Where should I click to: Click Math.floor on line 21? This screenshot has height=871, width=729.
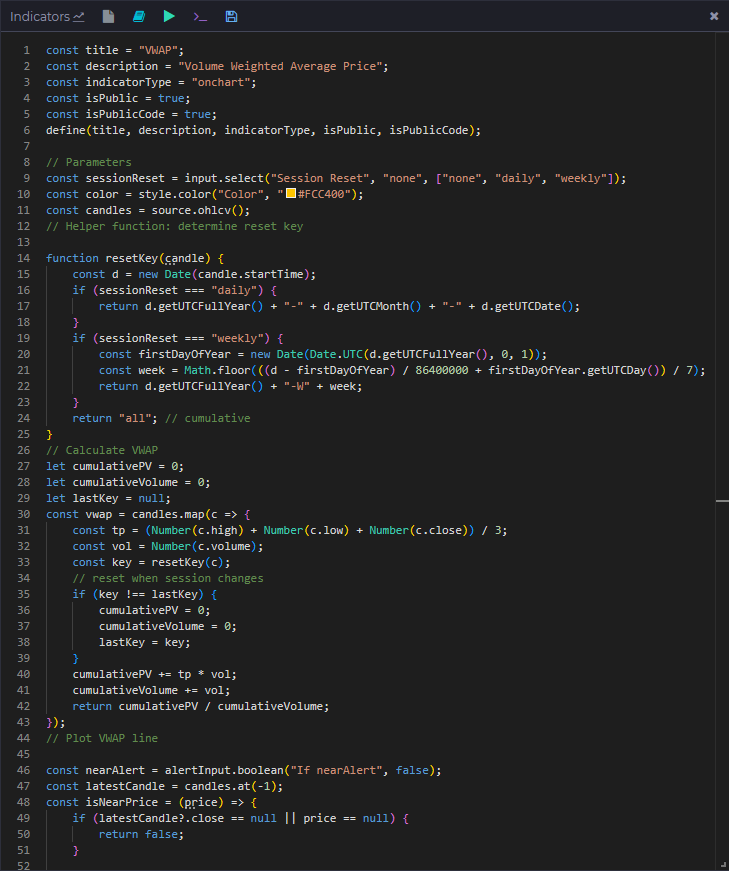point(217,371)
